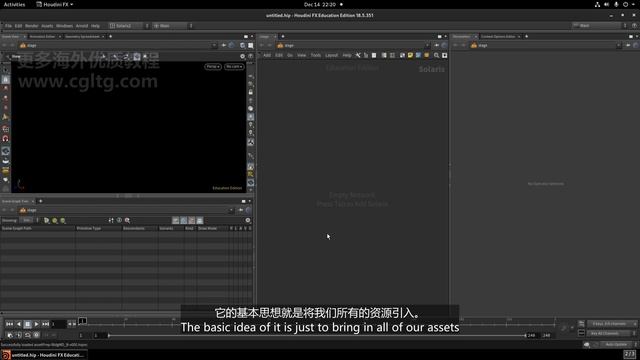The image size is (640, 360).
Task: Expand the network editor path dropdown
Action: [x=427, y=45]
